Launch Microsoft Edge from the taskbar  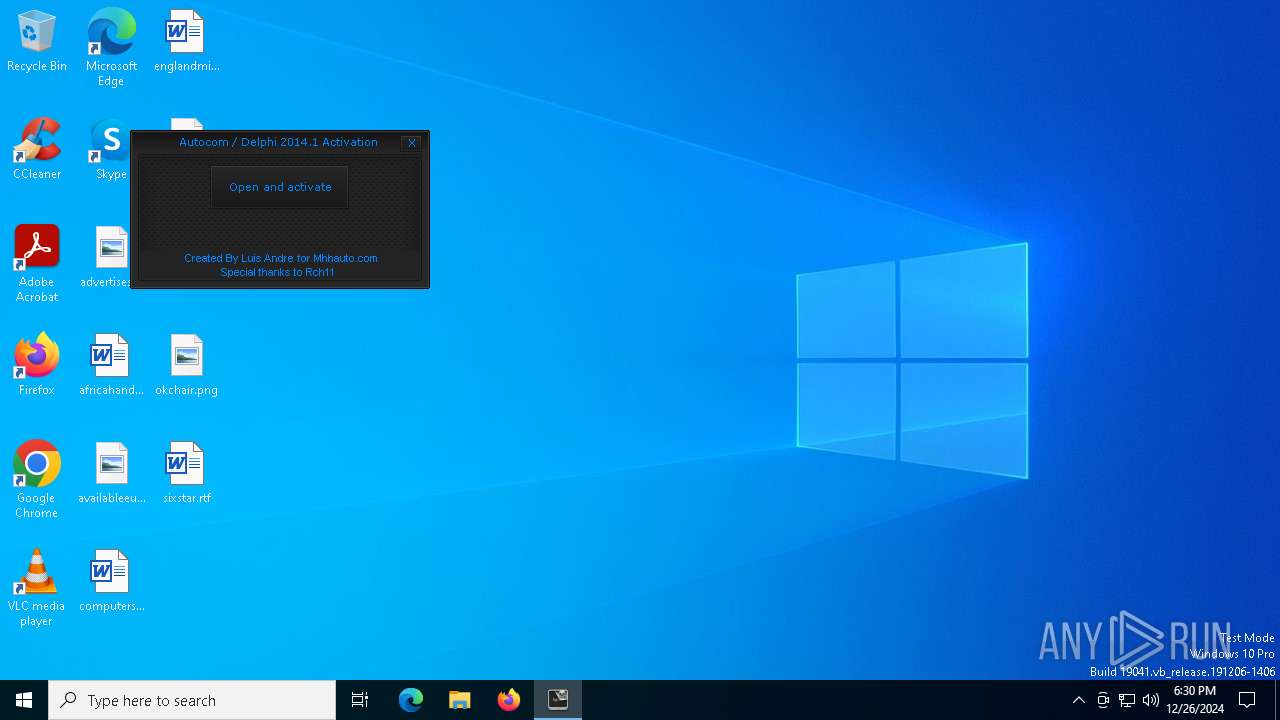tap(411, 700)
